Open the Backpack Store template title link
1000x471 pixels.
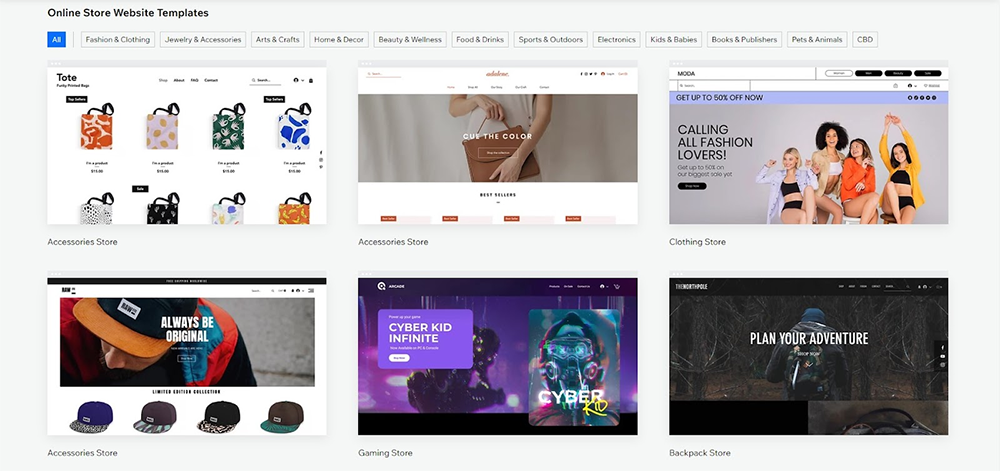699,453
